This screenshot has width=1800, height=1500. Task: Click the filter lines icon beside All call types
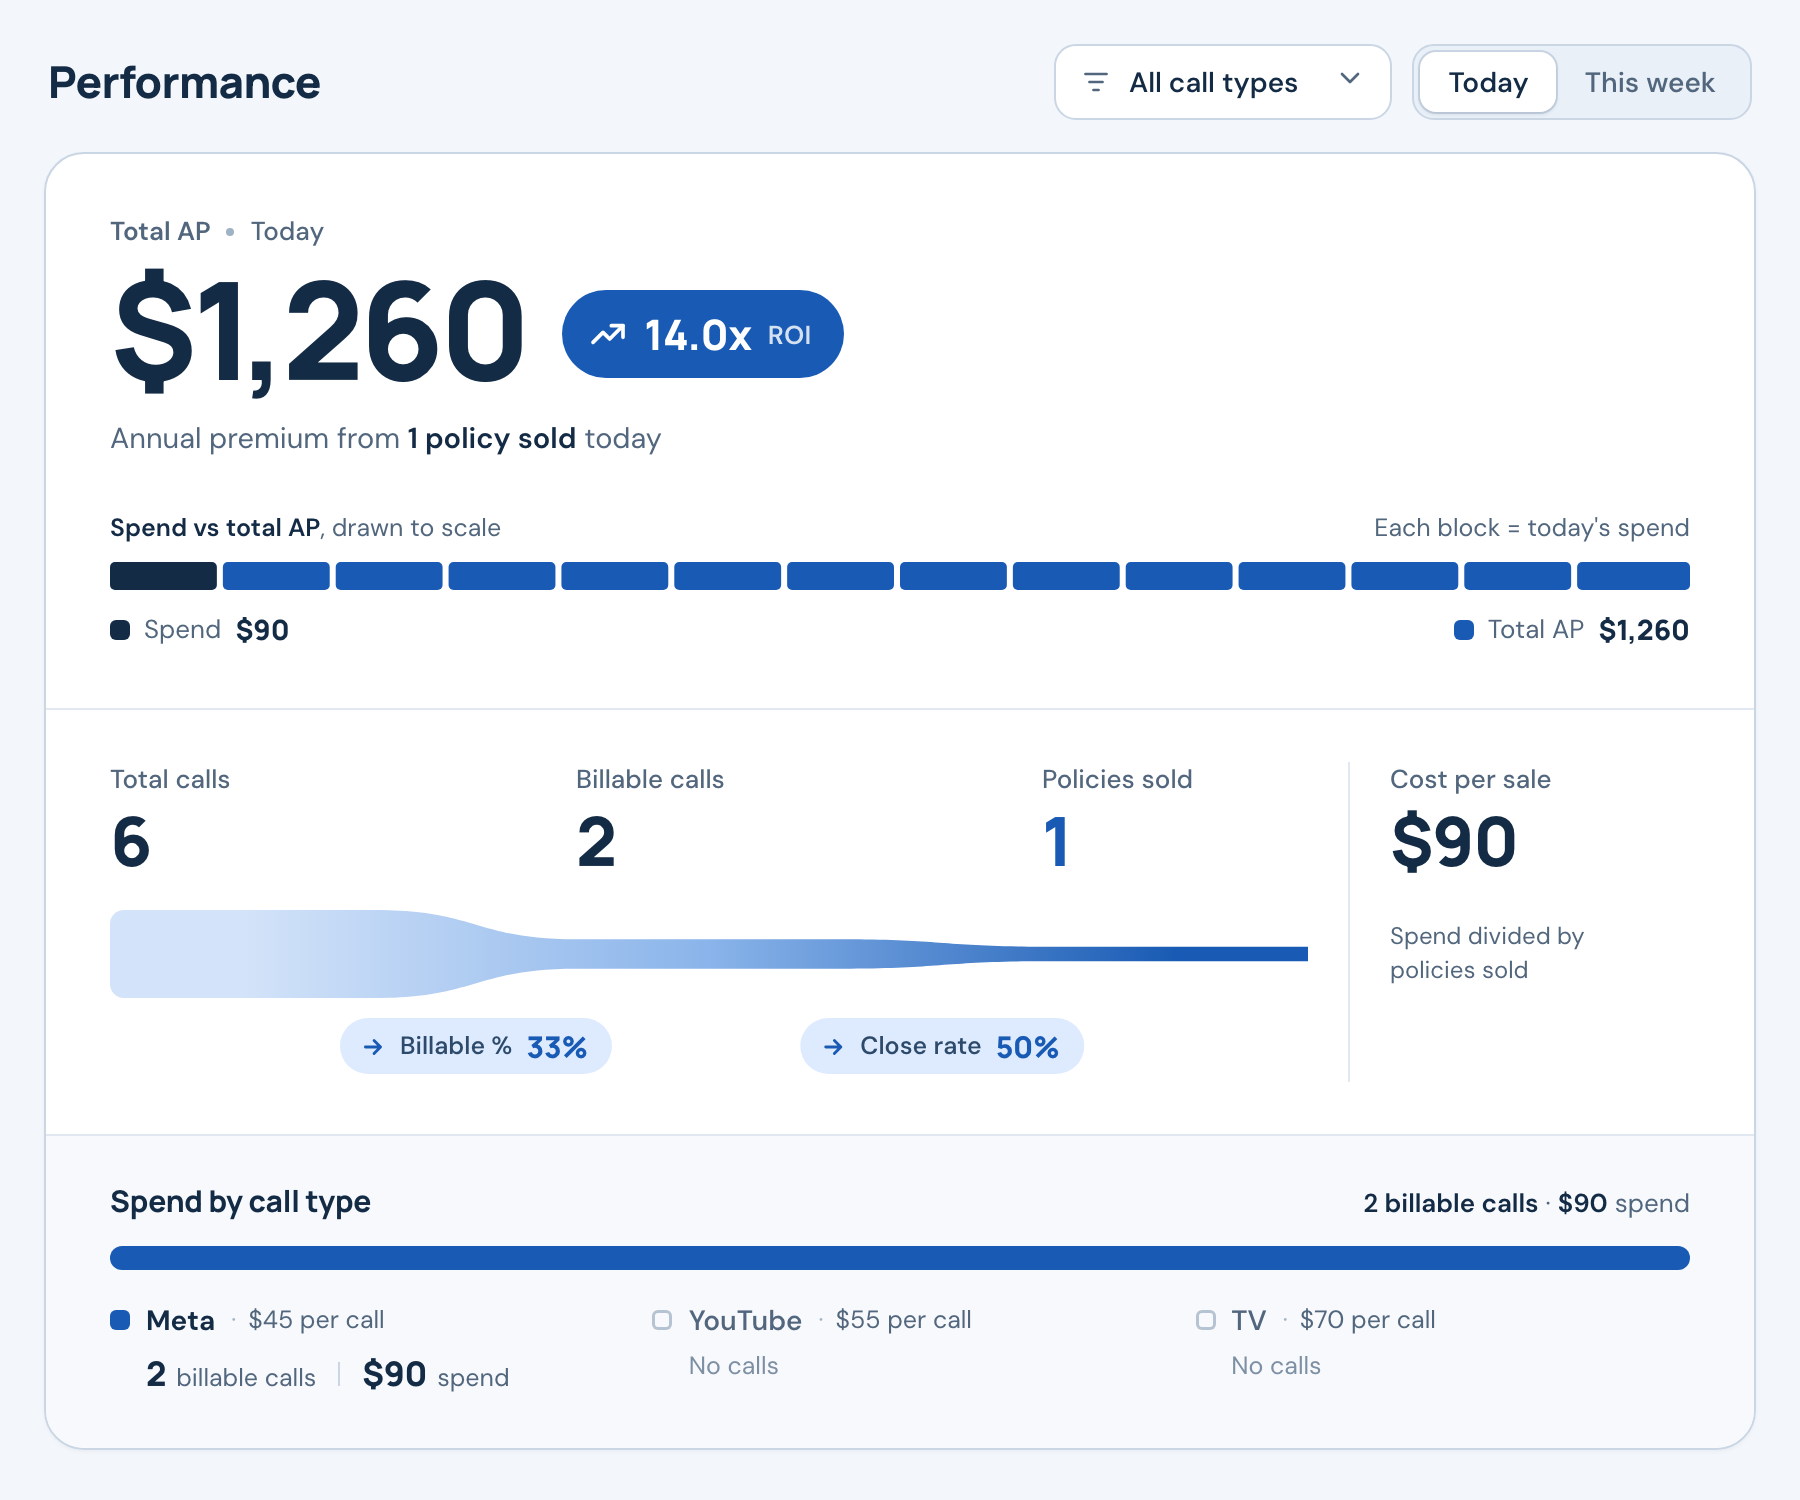pyautogui.click(x=1096, y=82)
